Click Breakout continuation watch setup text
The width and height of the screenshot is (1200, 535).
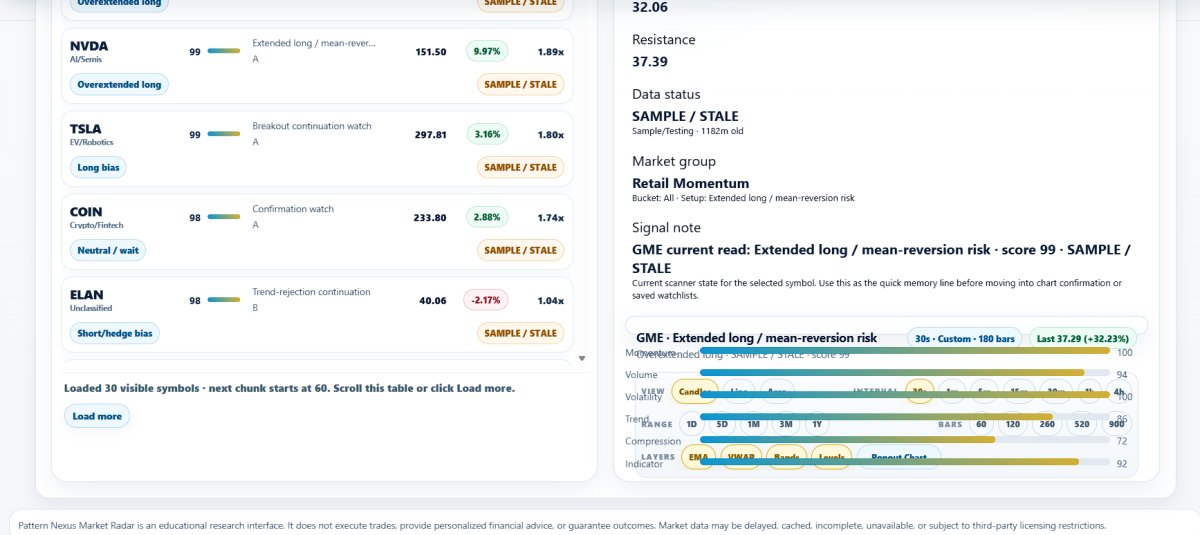pos(312,126)
